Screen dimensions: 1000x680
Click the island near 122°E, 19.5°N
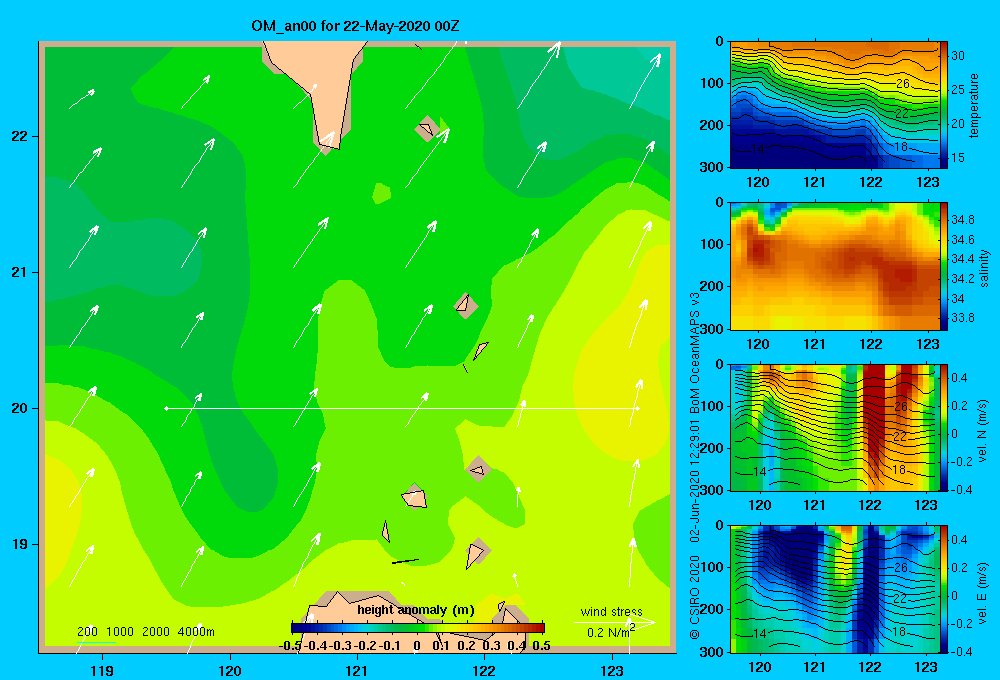pos(478,469)
